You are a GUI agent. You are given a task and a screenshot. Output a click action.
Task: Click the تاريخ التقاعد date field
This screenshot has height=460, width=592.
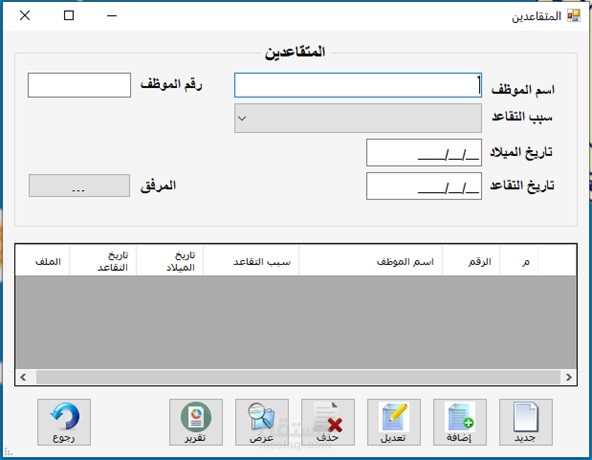pos(424,186)
